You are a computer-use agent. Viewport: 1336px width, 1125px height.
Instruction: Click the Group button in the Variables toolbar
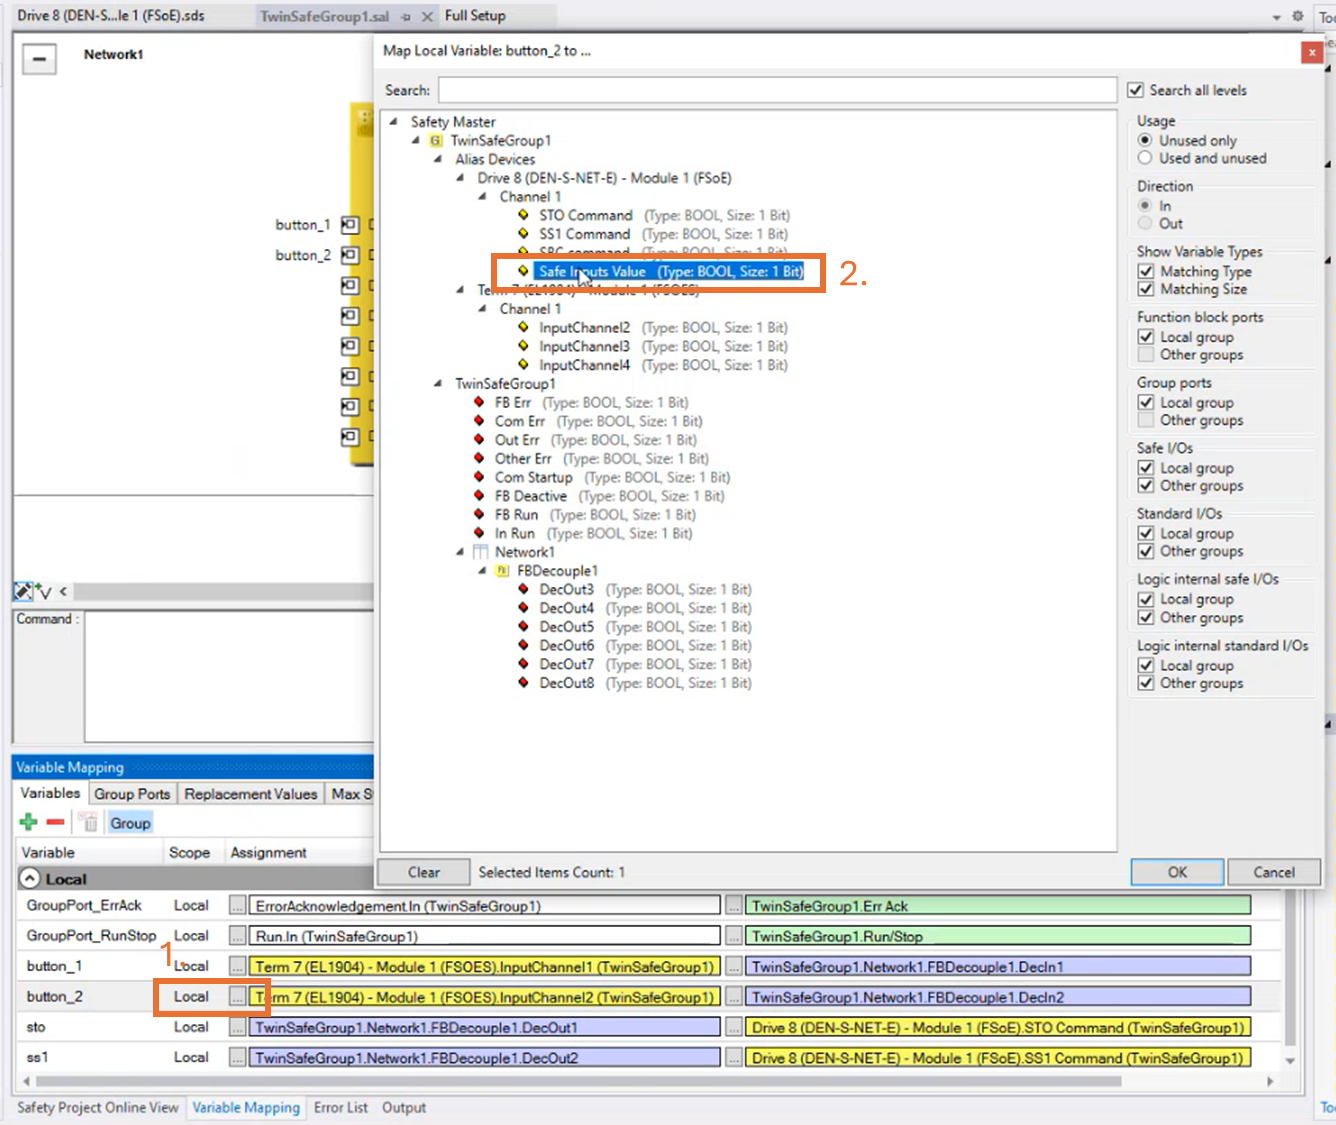click(x=129, y=822)
